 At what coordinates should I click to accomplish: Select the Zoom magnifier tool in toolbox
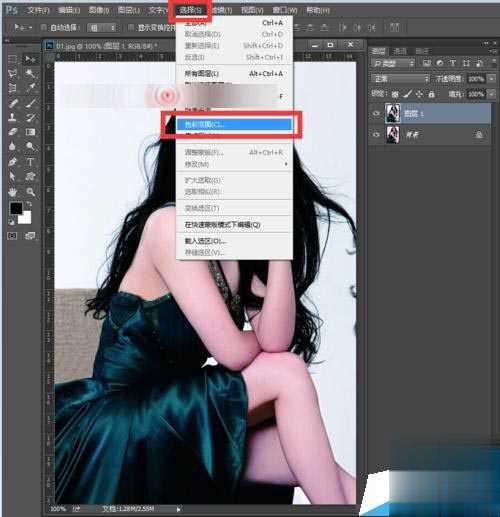(31, 192)
